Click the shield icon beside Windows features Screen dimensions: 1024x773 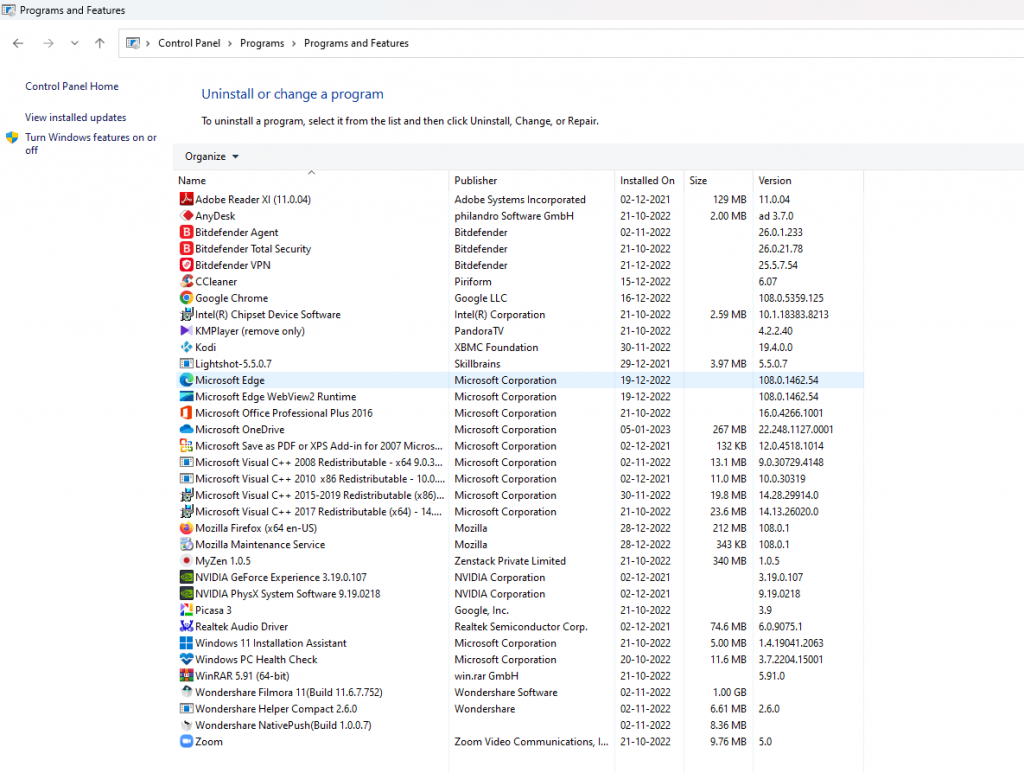pyautogui.click(x=12, y=138)
